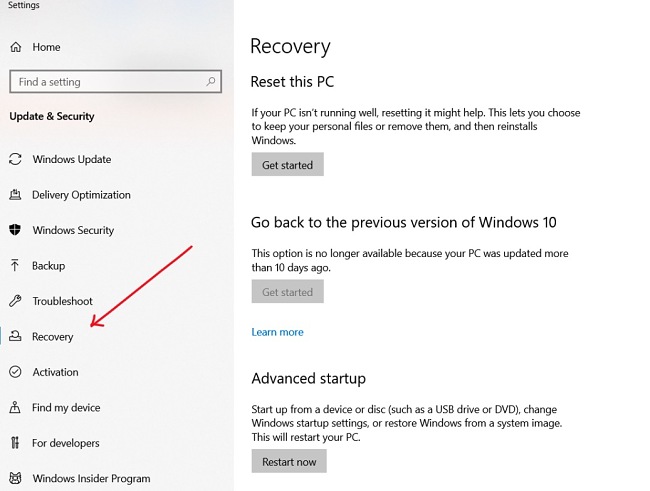Click the Update & Security heading

point(52,117)
